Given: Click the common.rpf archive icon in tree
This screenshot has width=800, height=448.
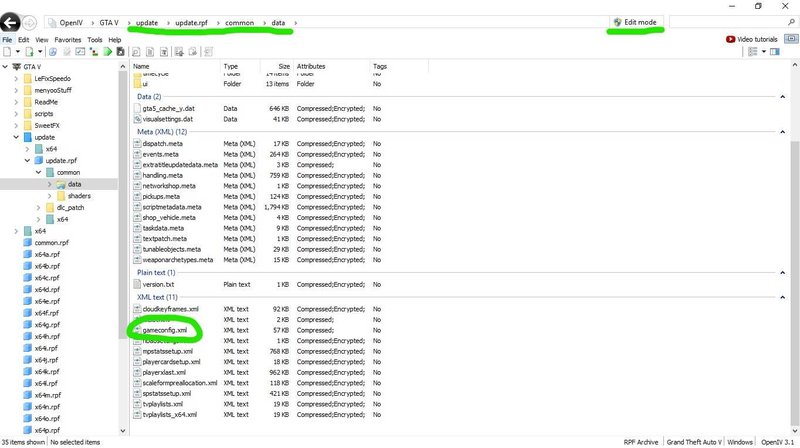Looking at the screenshot, I should coord(28,243).
